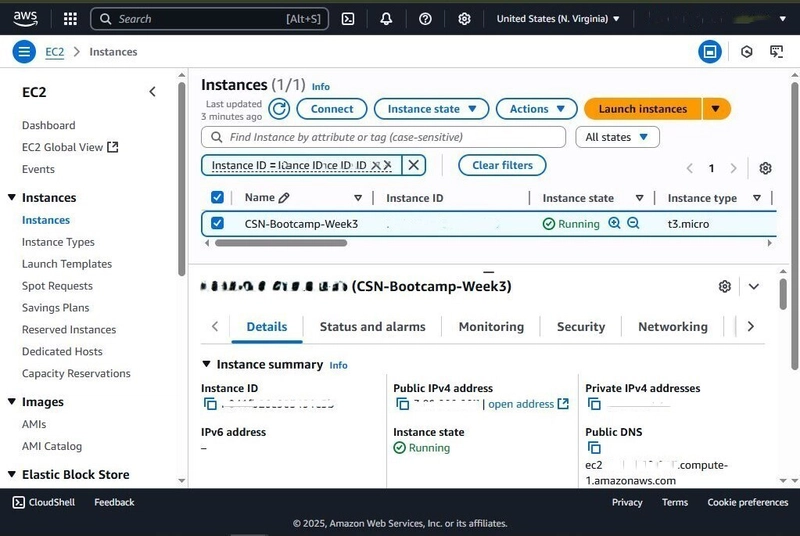The height and width of the screenshot is (536, 800).
Task: Toggle the blue hamburger navigation menu
Action: point(24,52)
